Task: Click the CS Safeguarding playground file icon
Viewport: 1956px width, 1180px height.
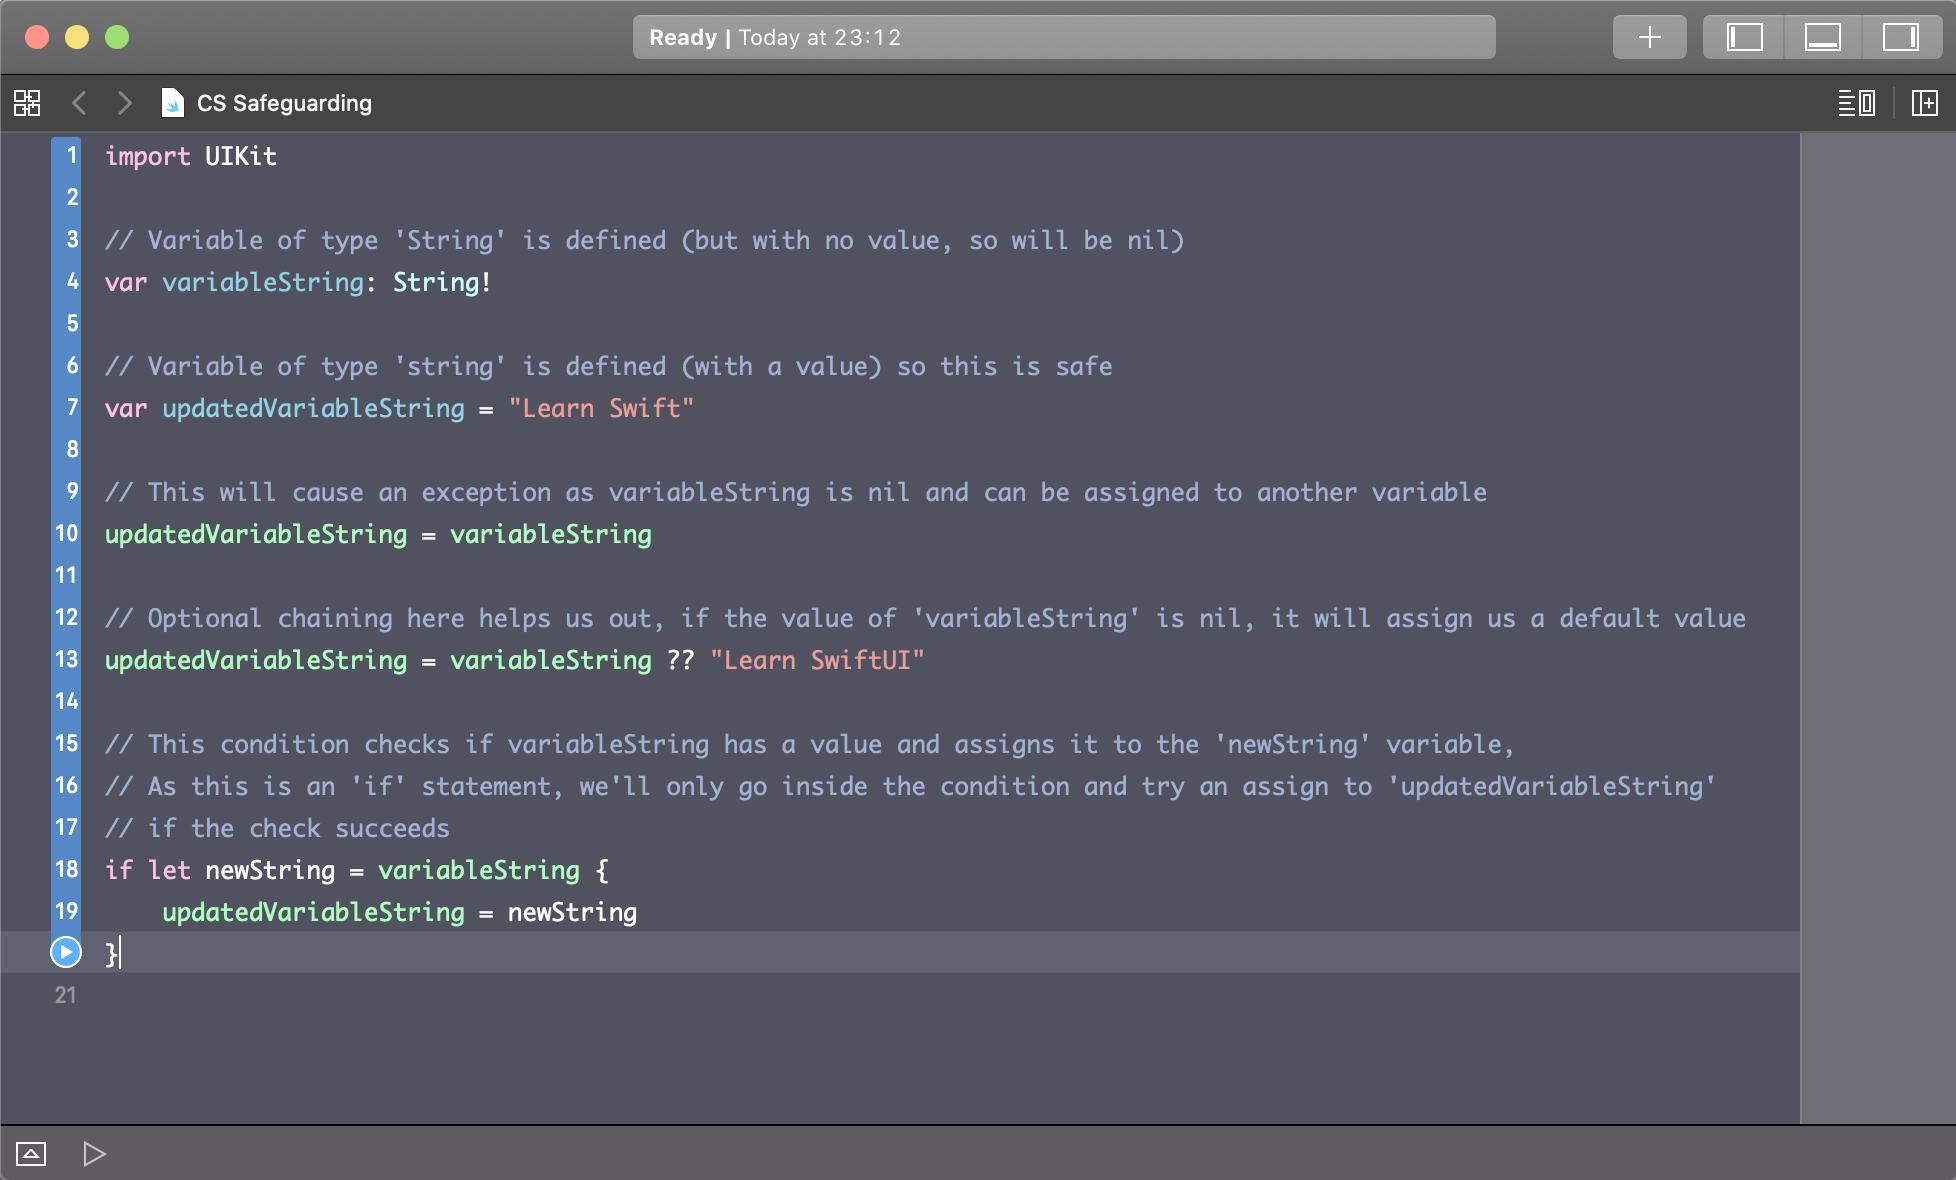Action: [173, 103]
